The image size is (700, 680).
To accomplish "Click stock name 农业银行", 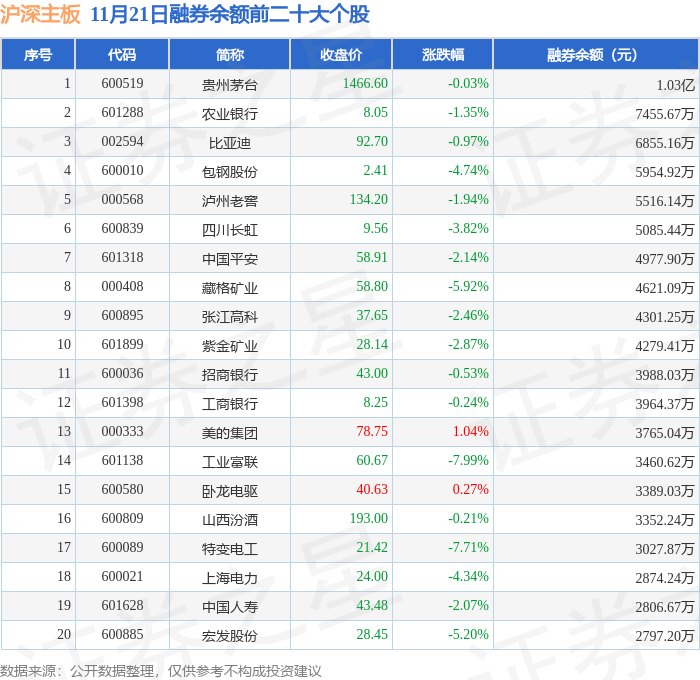I will [229, 114].
